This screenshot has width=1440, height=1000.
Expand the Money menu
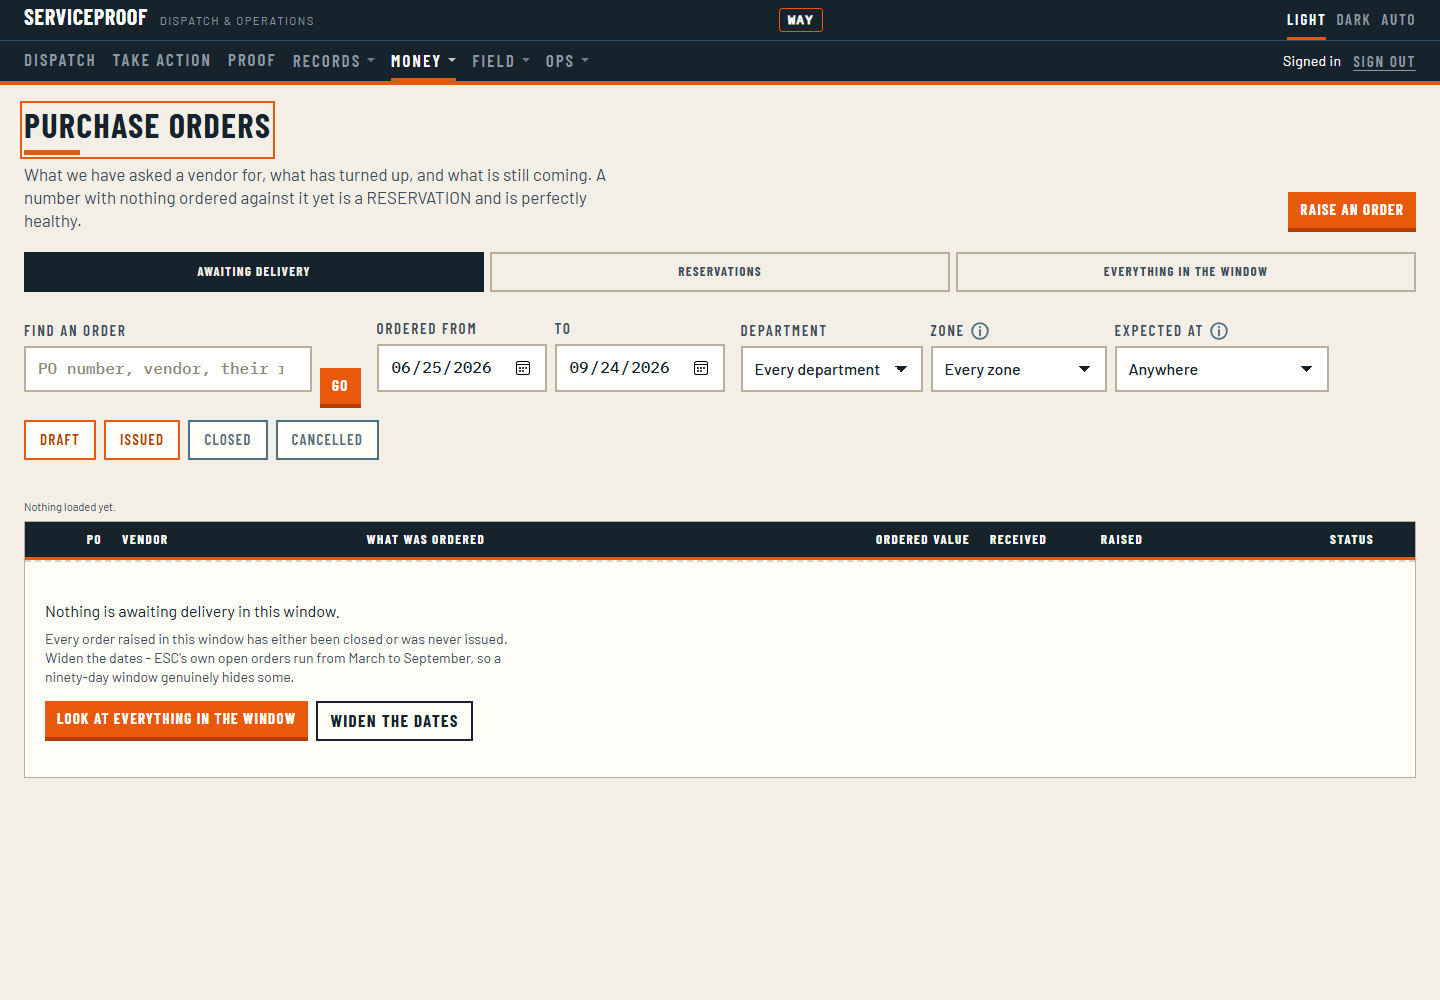(x=423, y=61)
